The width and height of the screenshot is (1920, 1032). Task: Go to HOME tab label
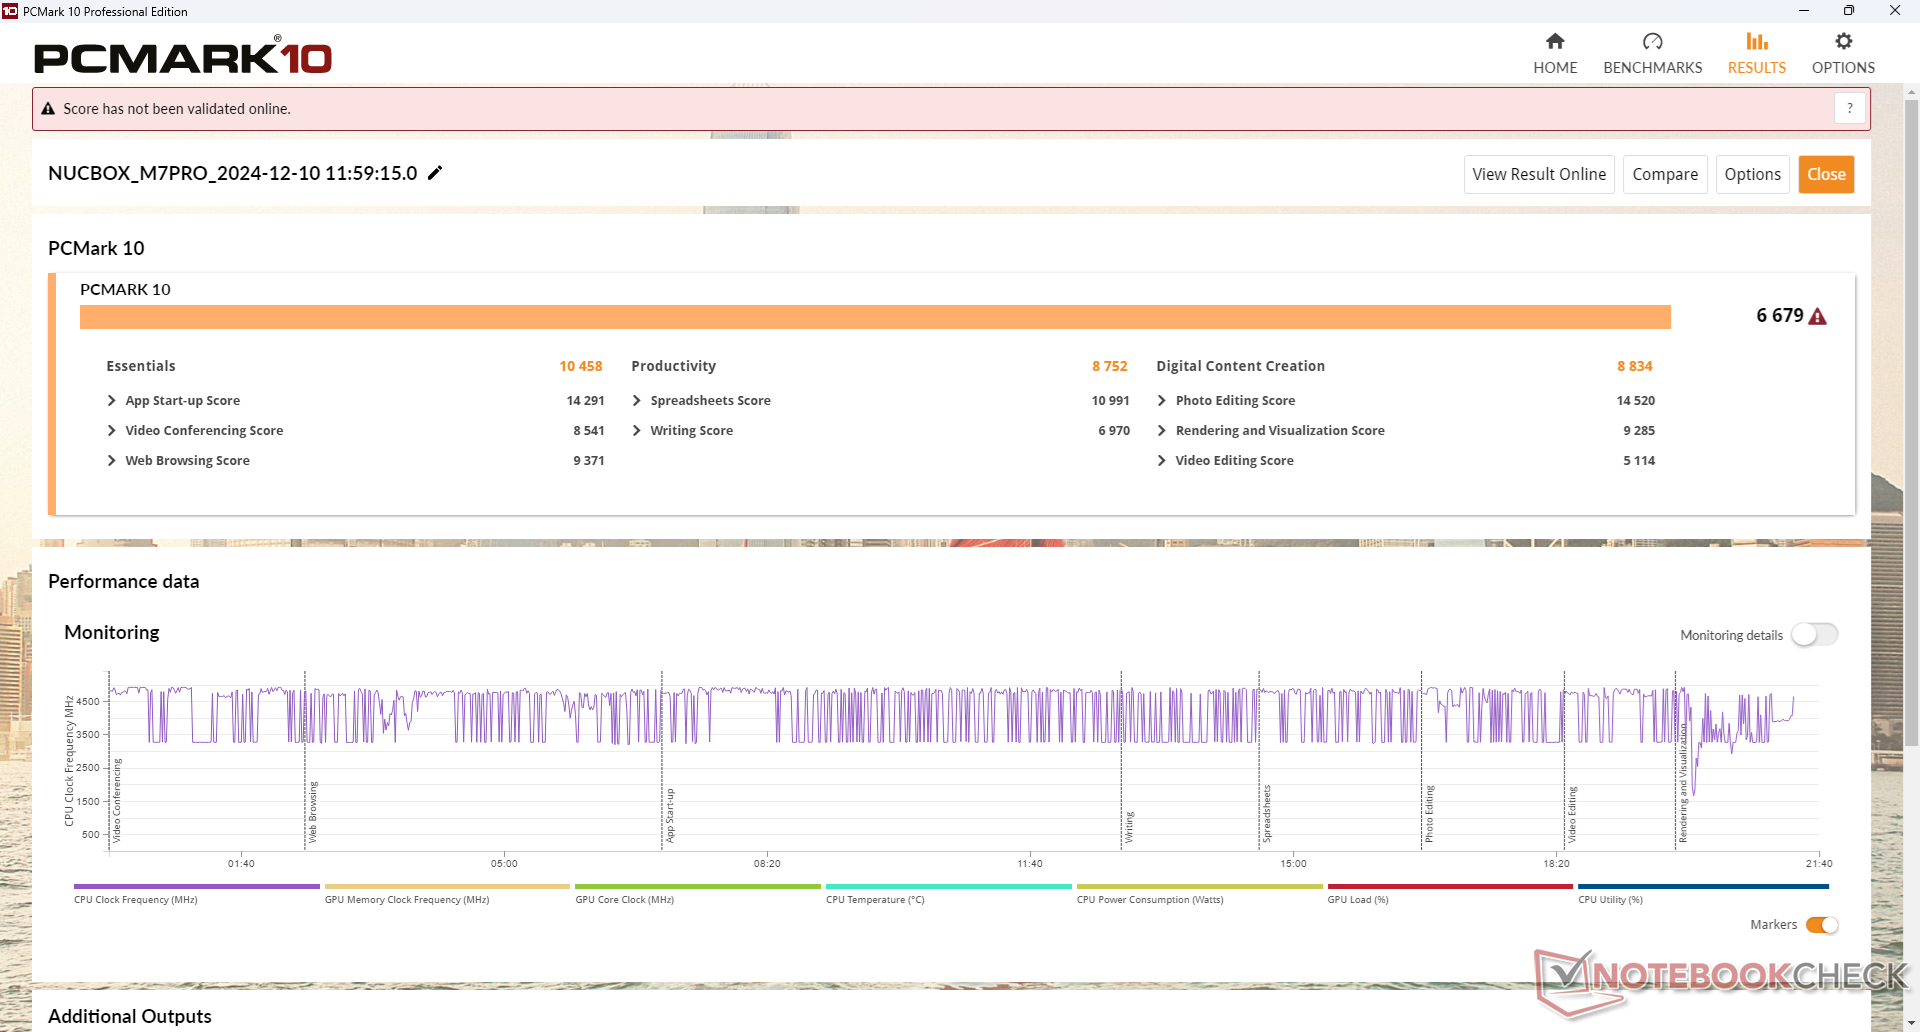click(1555, 68)
